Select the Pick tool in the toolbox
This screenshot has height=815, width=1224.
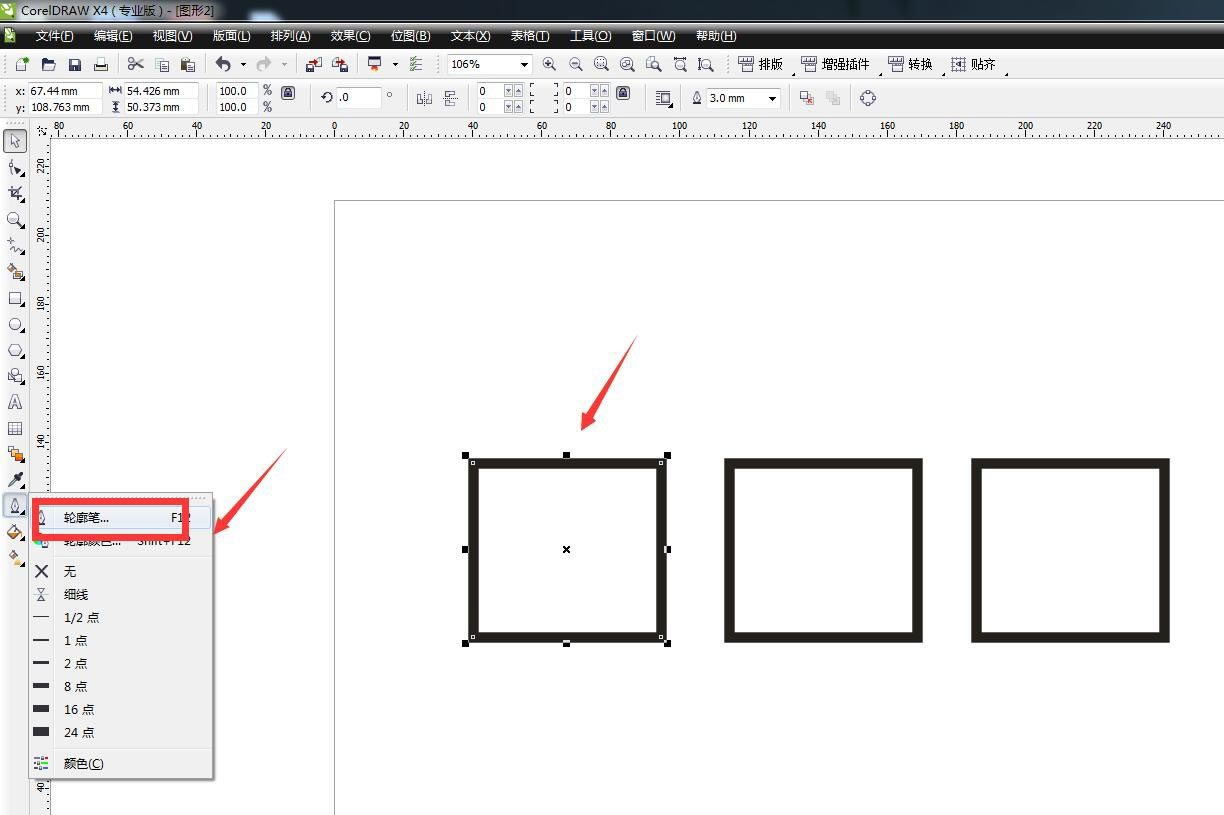coord(15,141)
